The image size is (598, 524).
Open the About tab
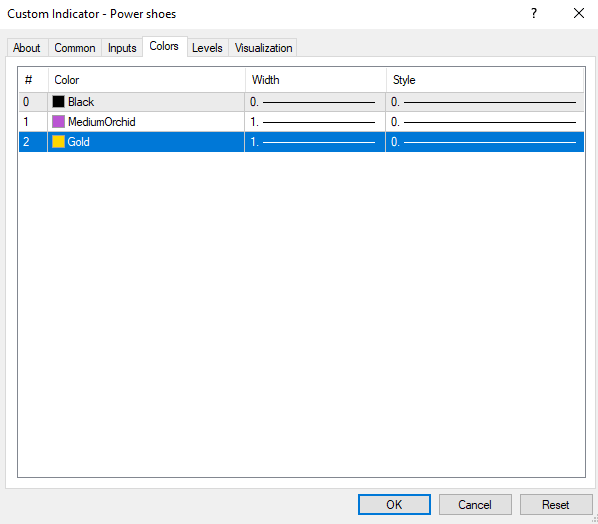[x=27, y=48]
